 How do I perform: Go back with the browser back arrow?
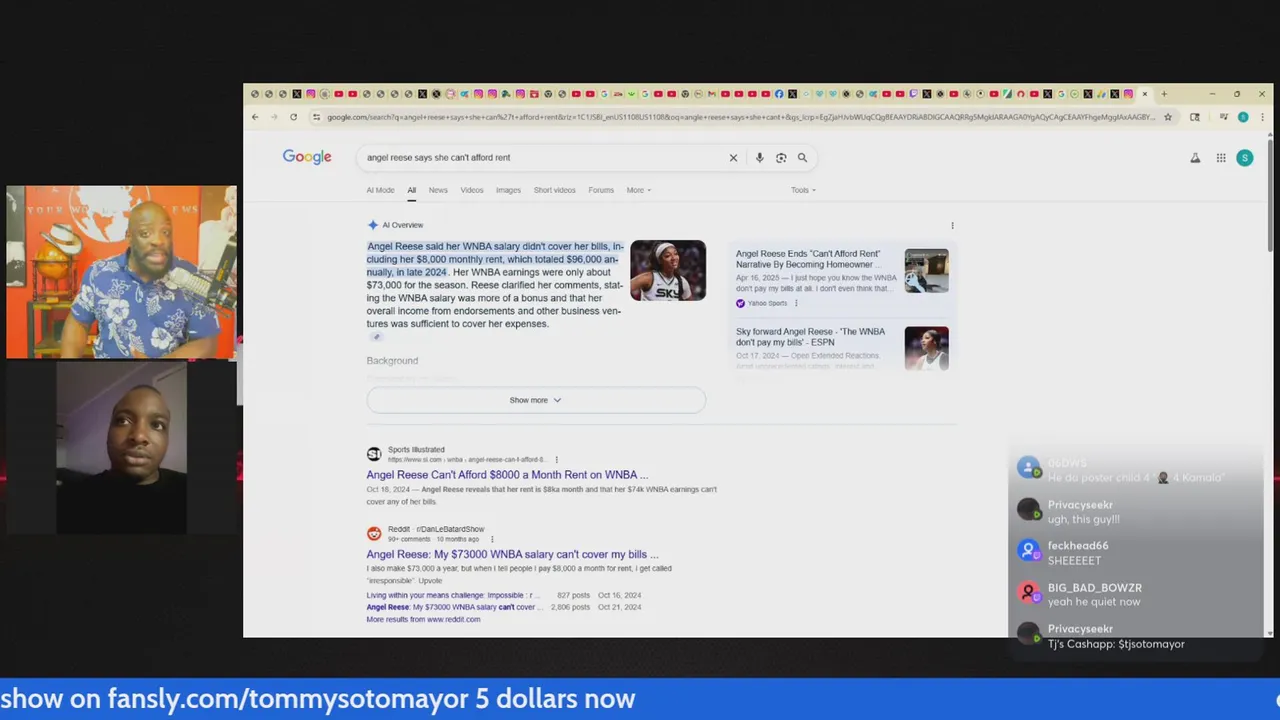coord(255,117)
